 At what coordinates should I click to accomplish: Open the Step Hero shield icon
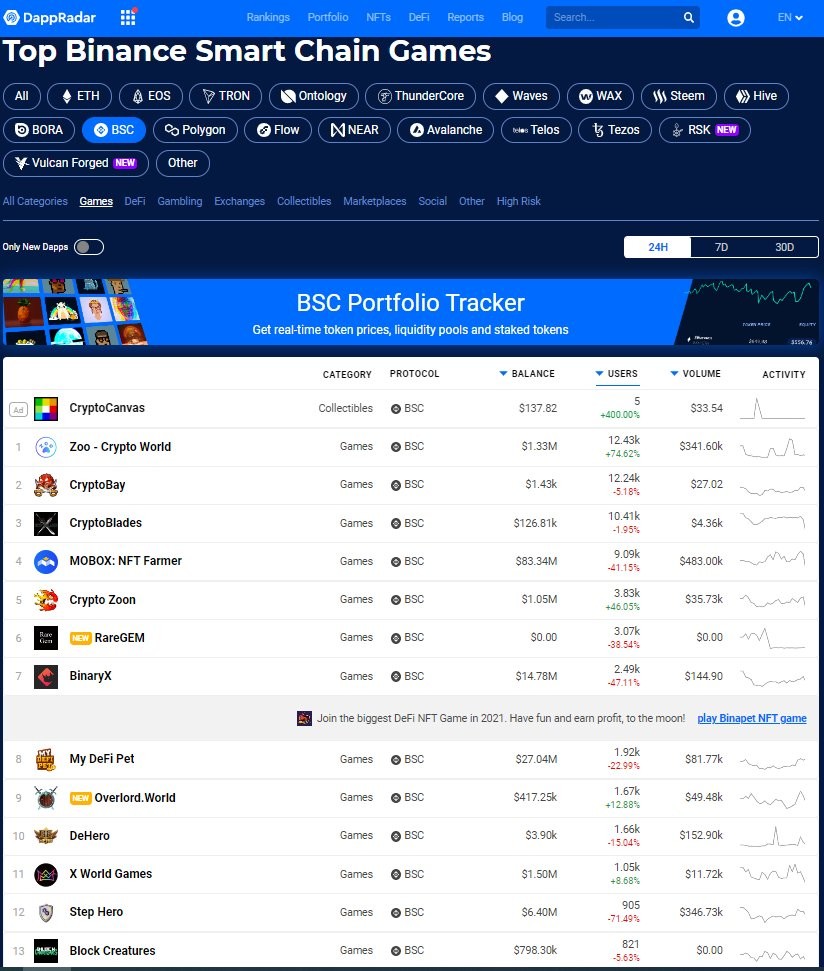(x=46, y=912)
